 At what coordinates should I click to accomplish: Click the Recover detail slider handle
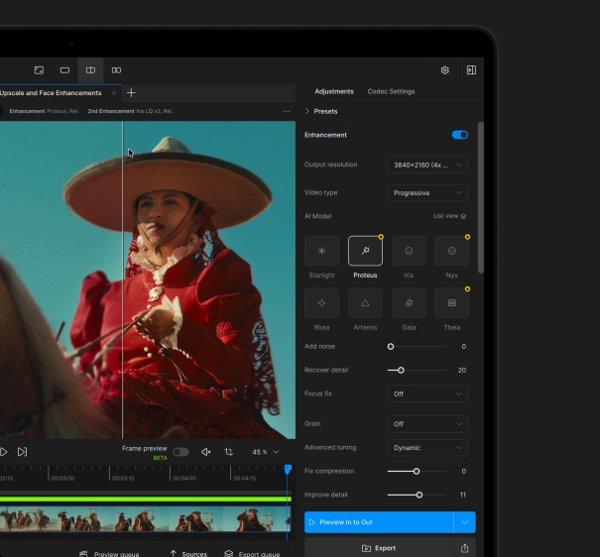click(x=401, y=370)
